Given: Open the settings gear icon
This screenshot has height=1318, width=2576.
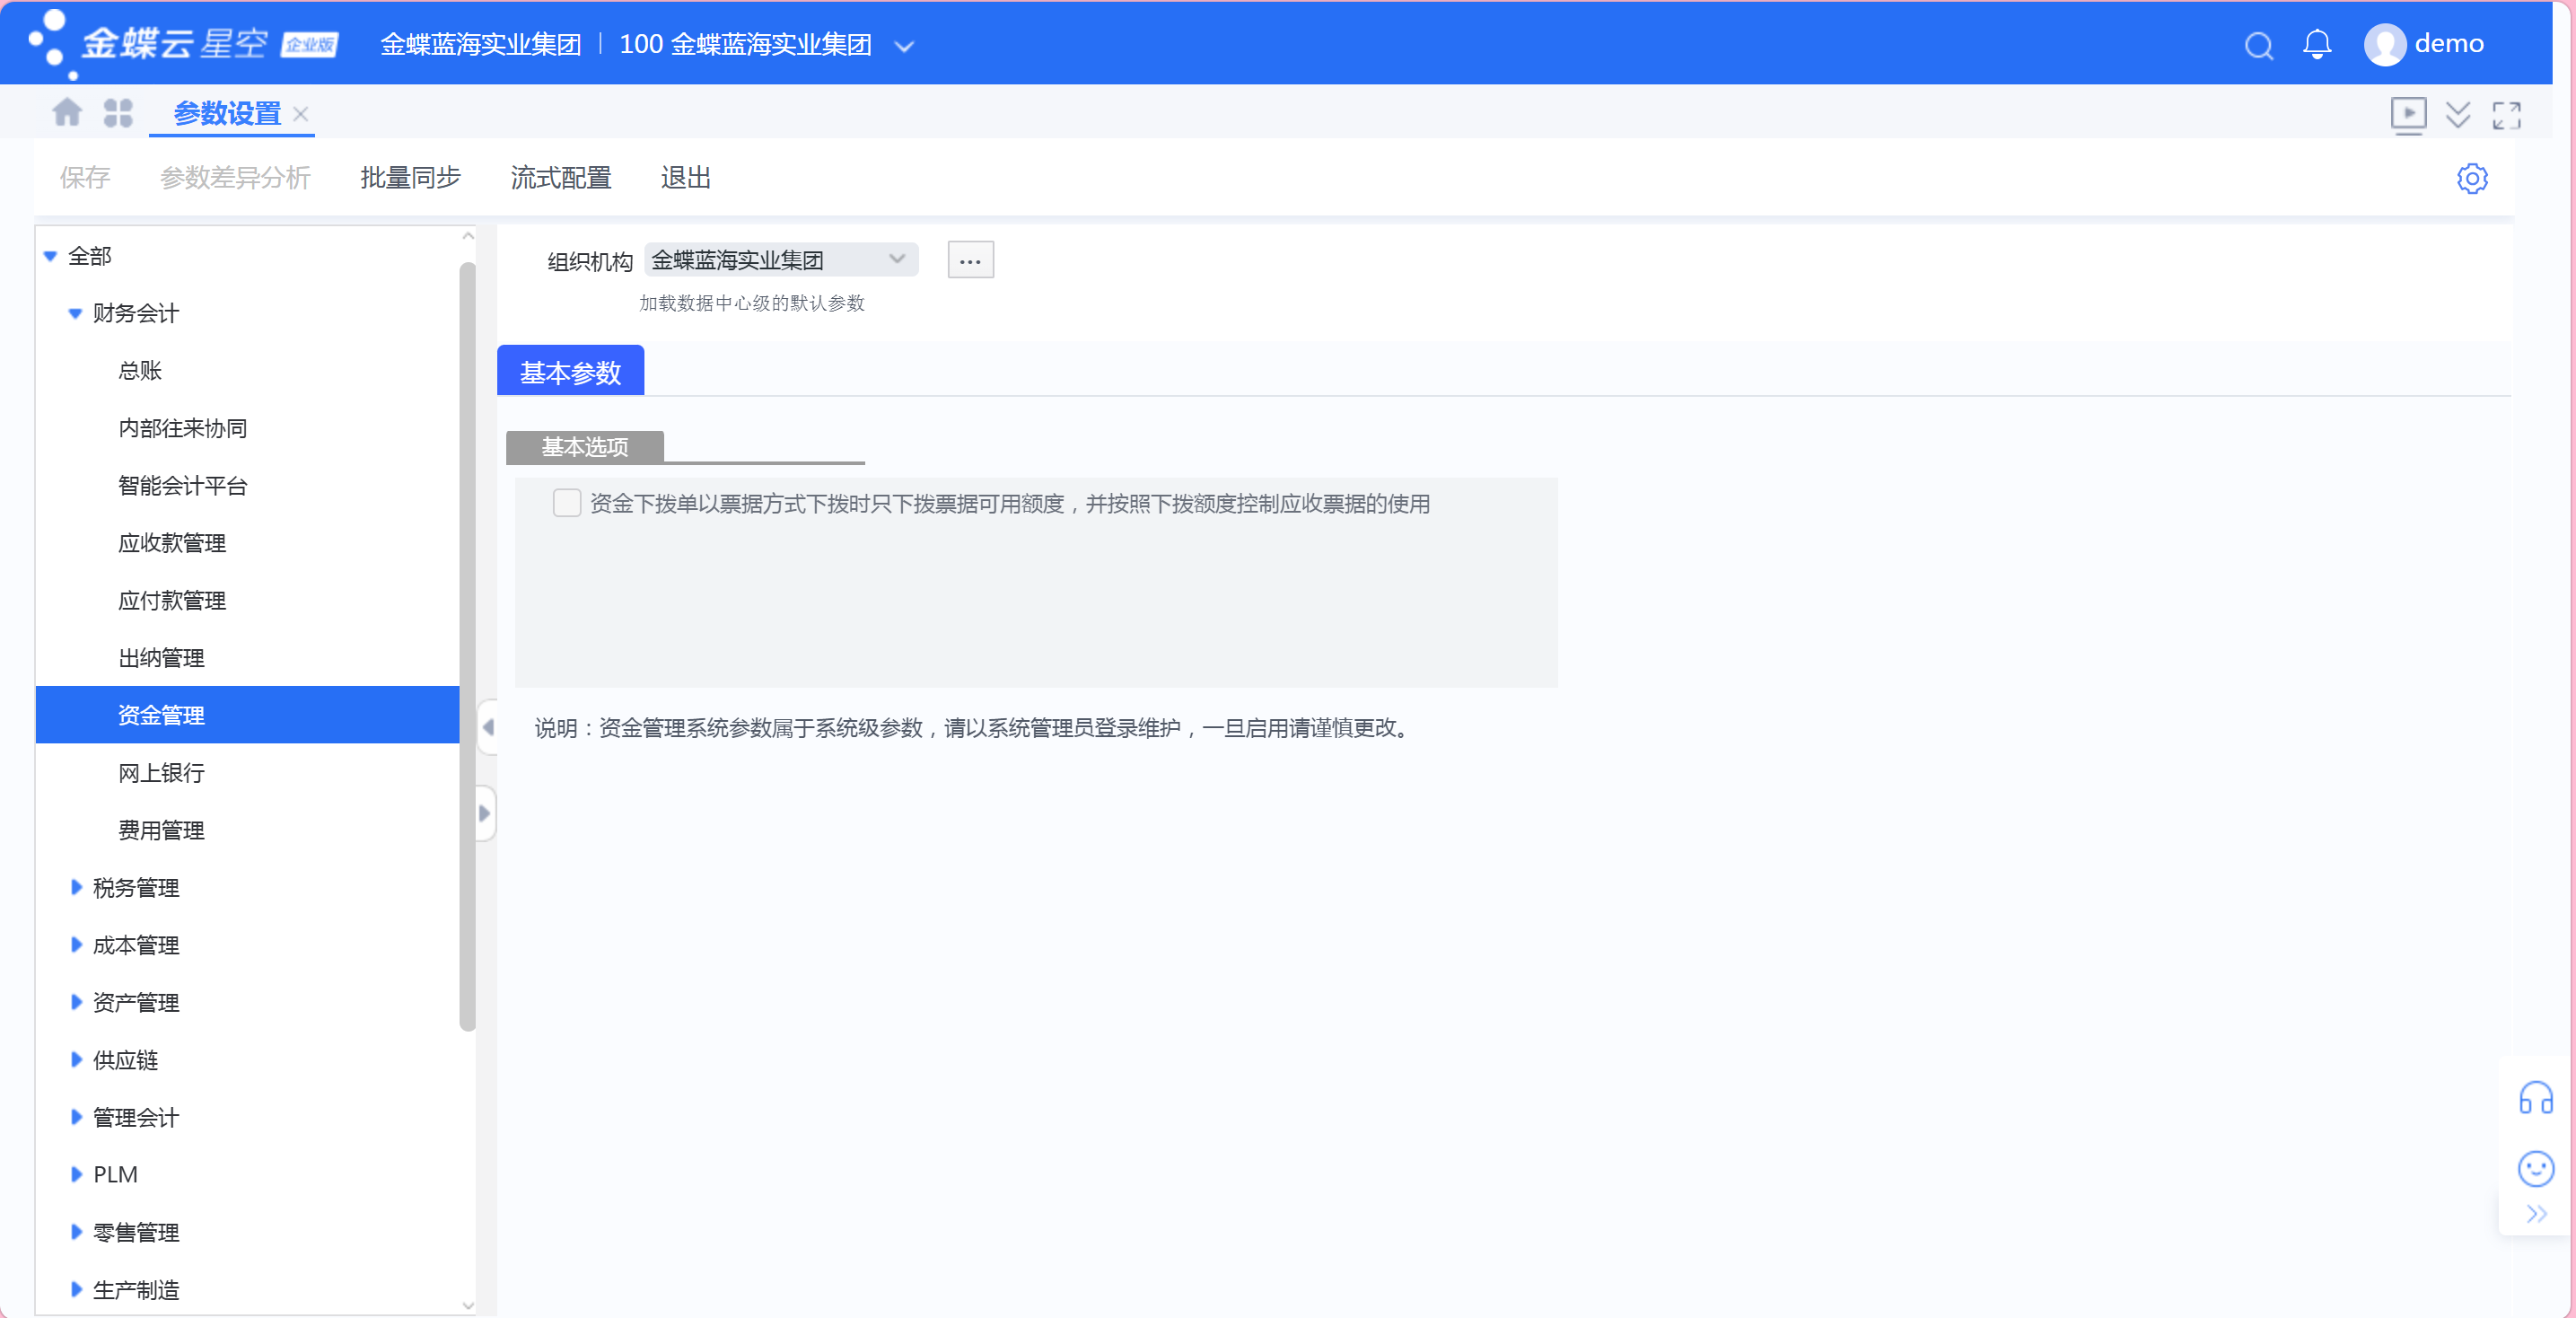Looking at the screenshot, I should tap(2472, 178).
